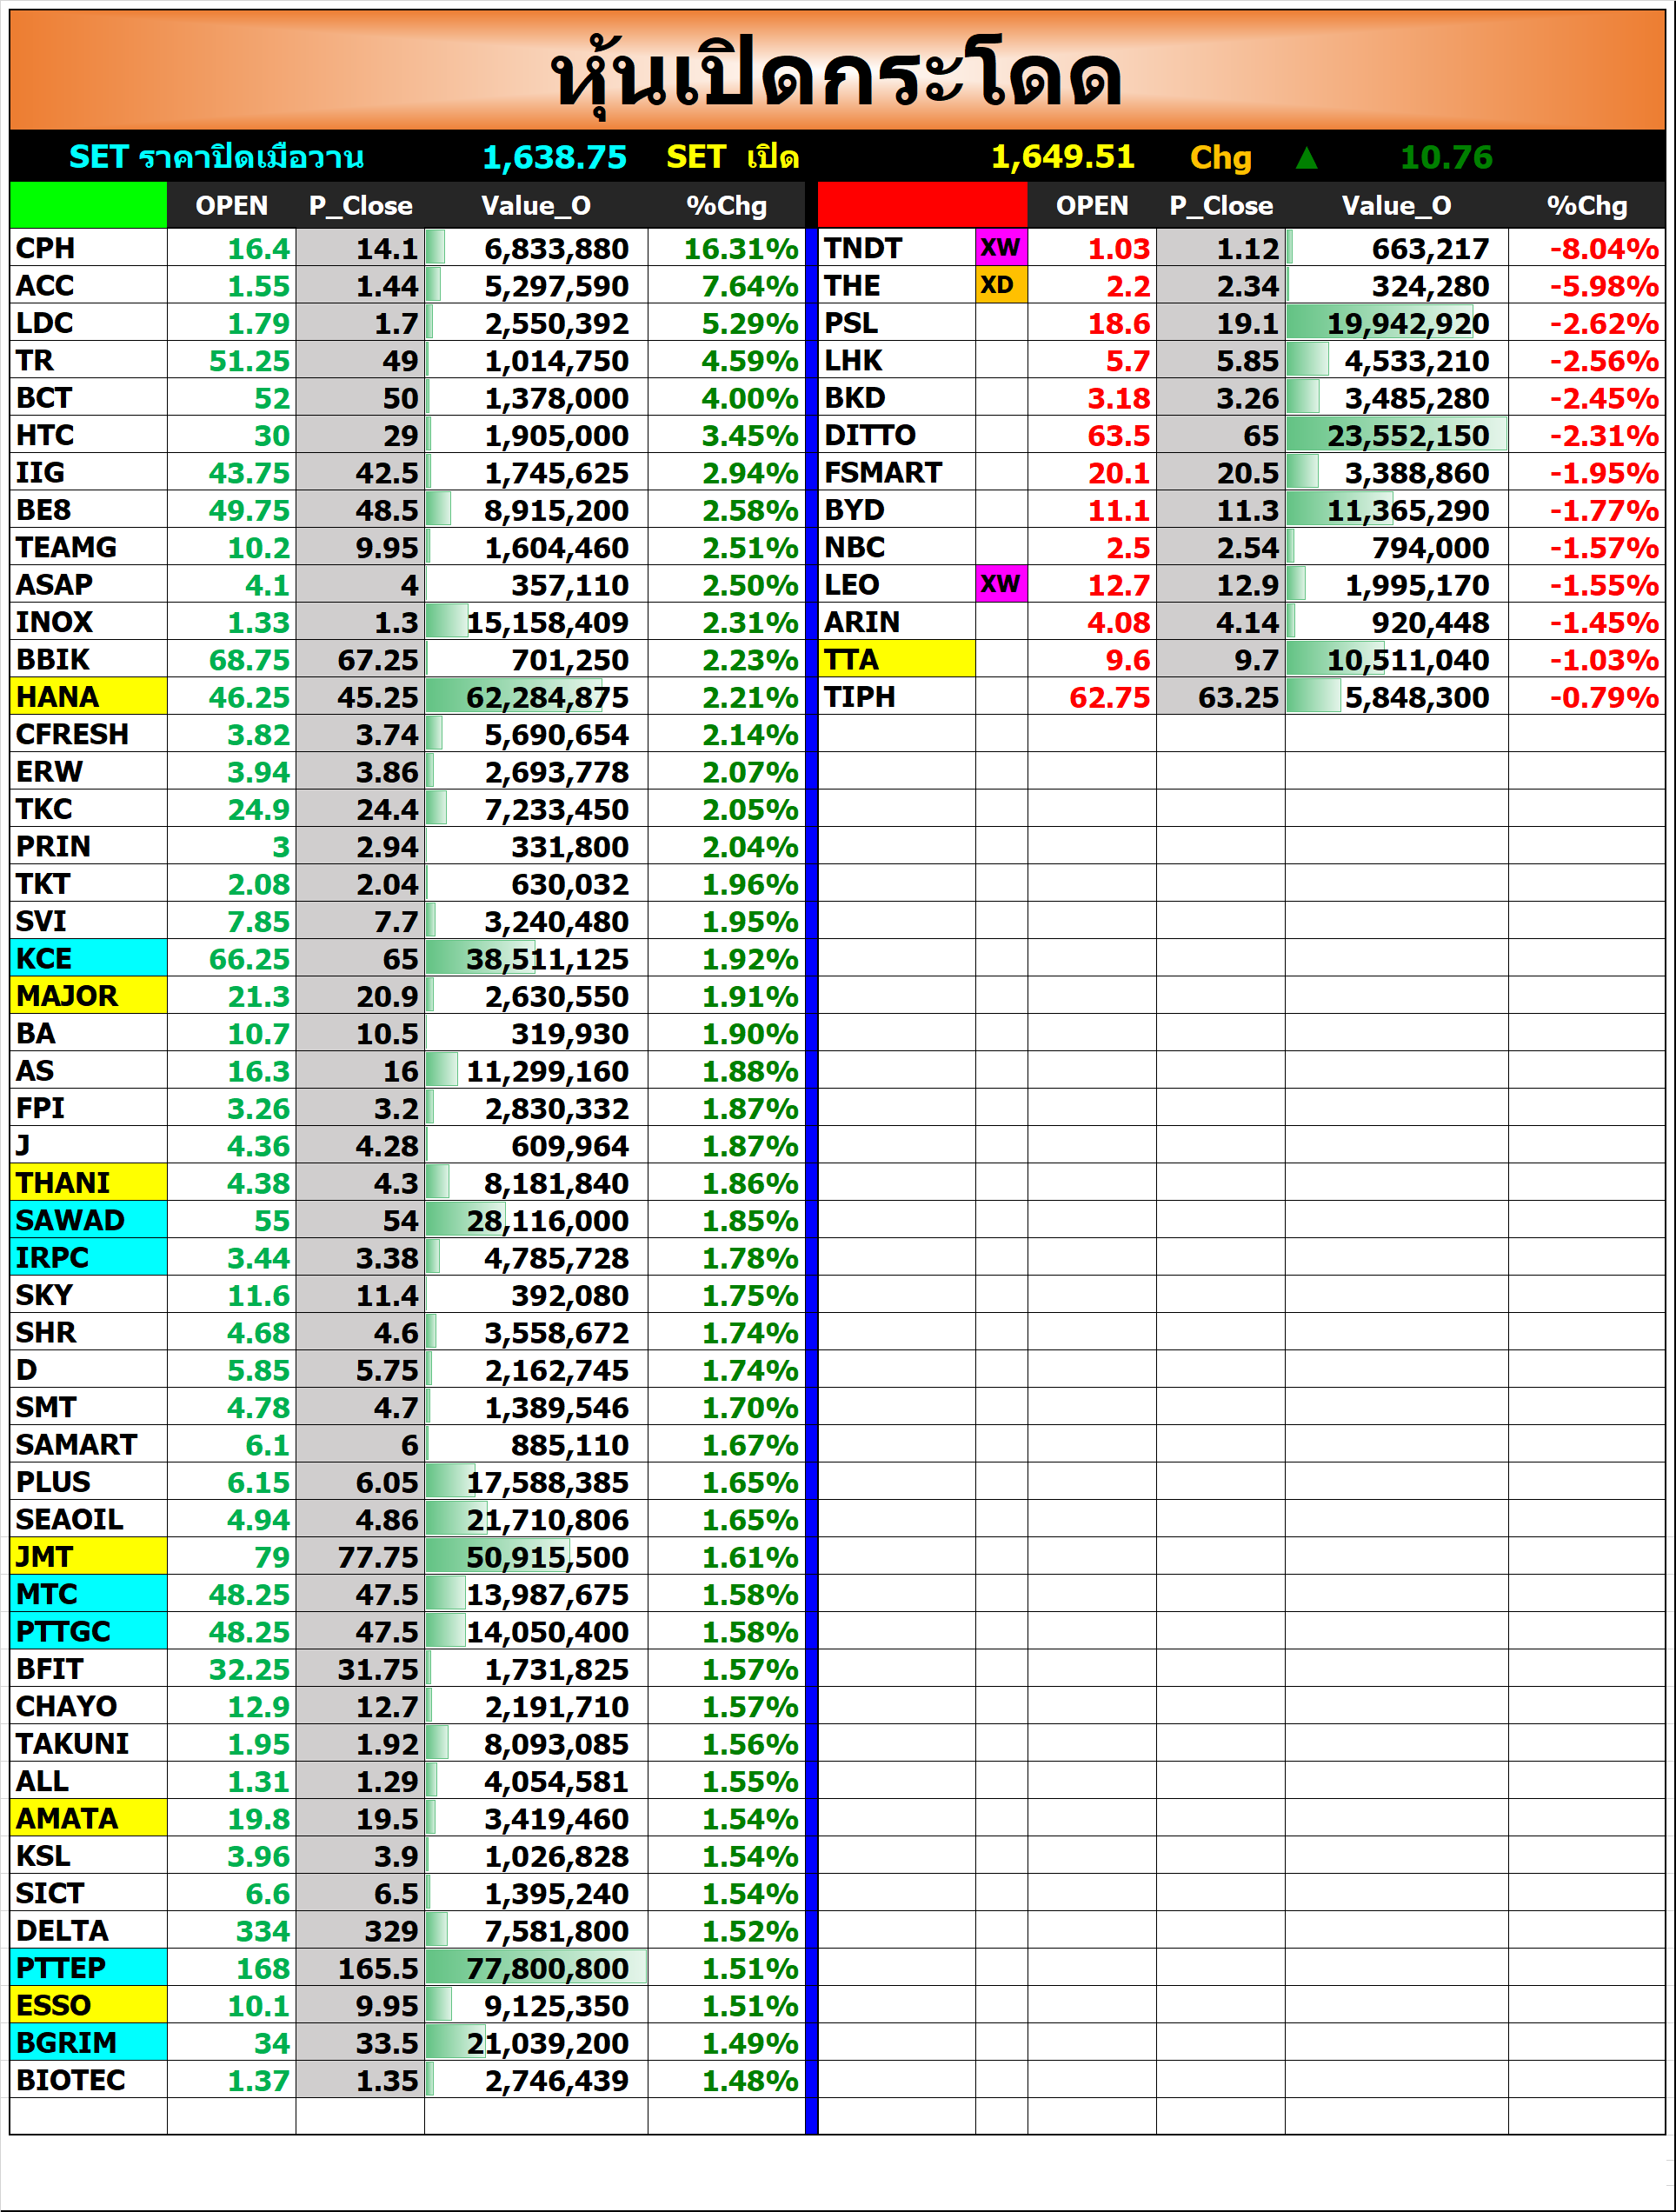Click the KCE value 38,511,125

547,959
